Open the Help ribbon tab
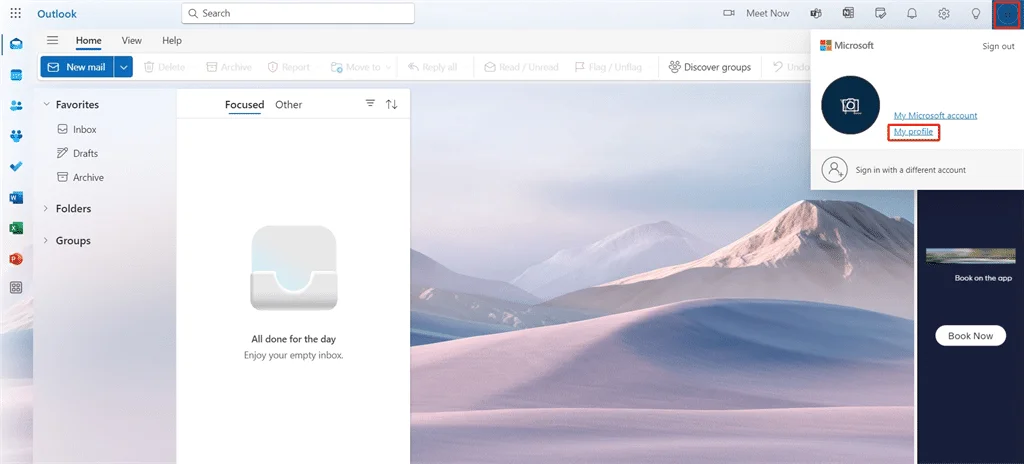The width and height of the screenshot is (1024, 464). (172, 41)
